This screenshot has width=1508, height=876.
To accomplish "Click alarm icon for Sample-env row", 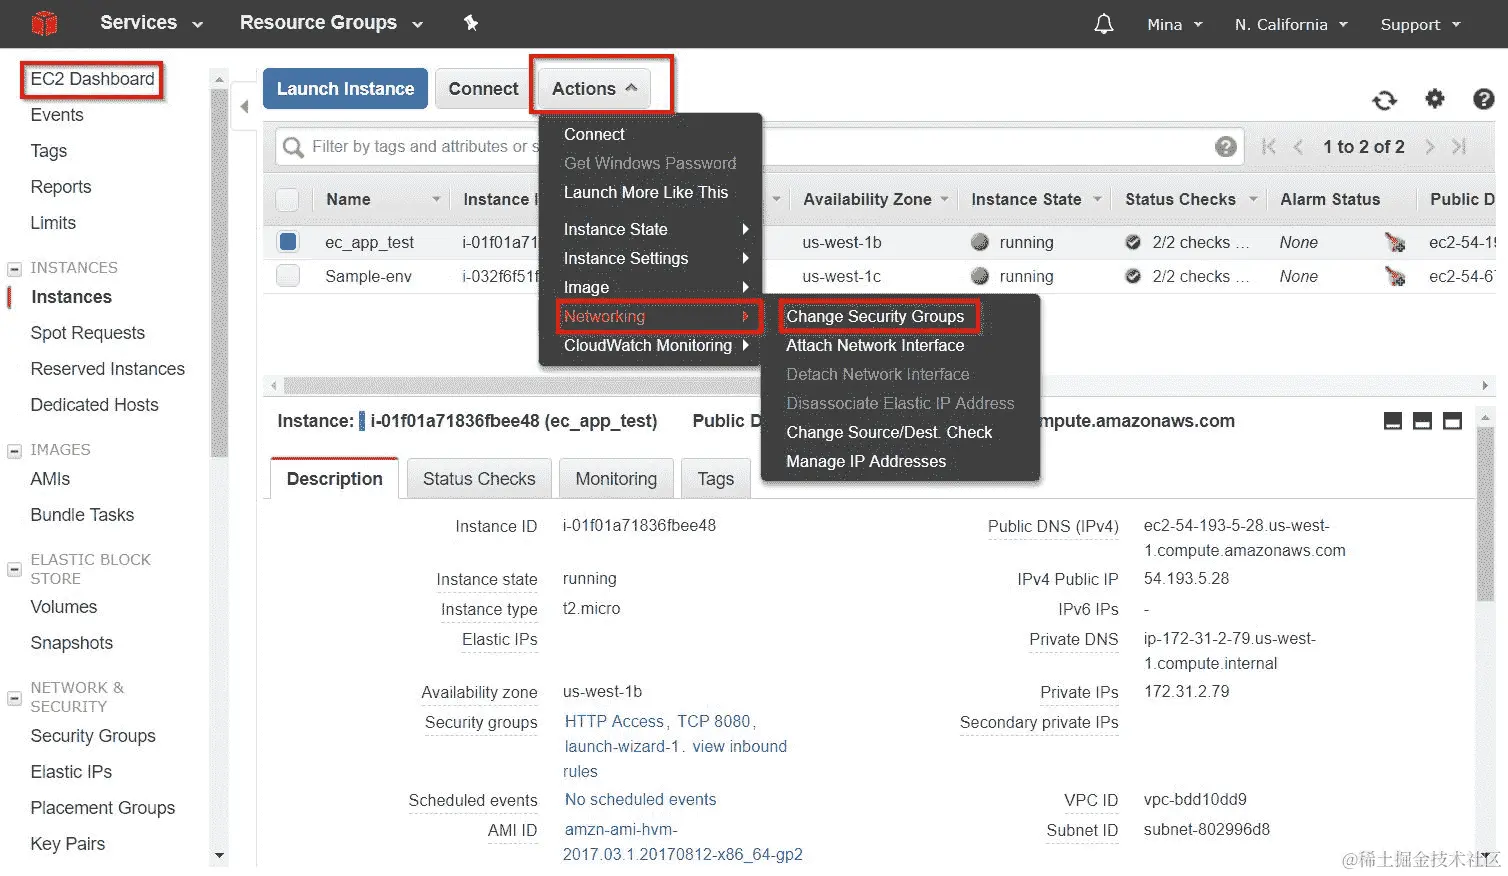I will [x=1395, y=276].
